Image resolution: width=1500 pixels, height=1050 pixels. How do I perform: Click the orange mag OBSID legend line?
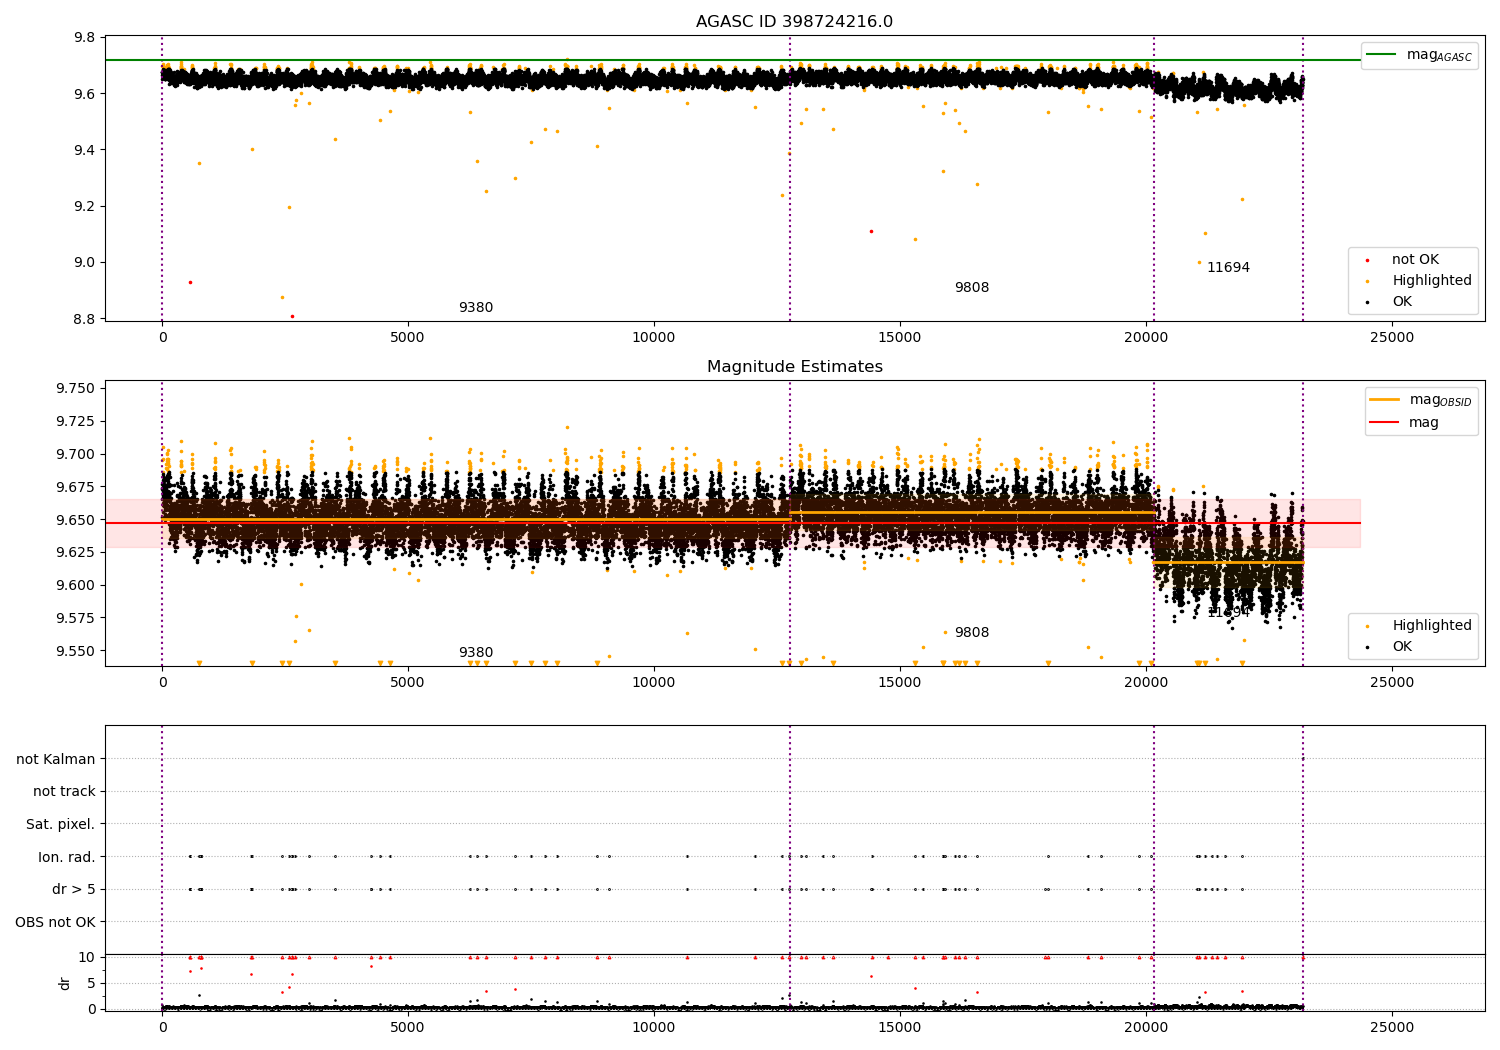coord(1385,400)
